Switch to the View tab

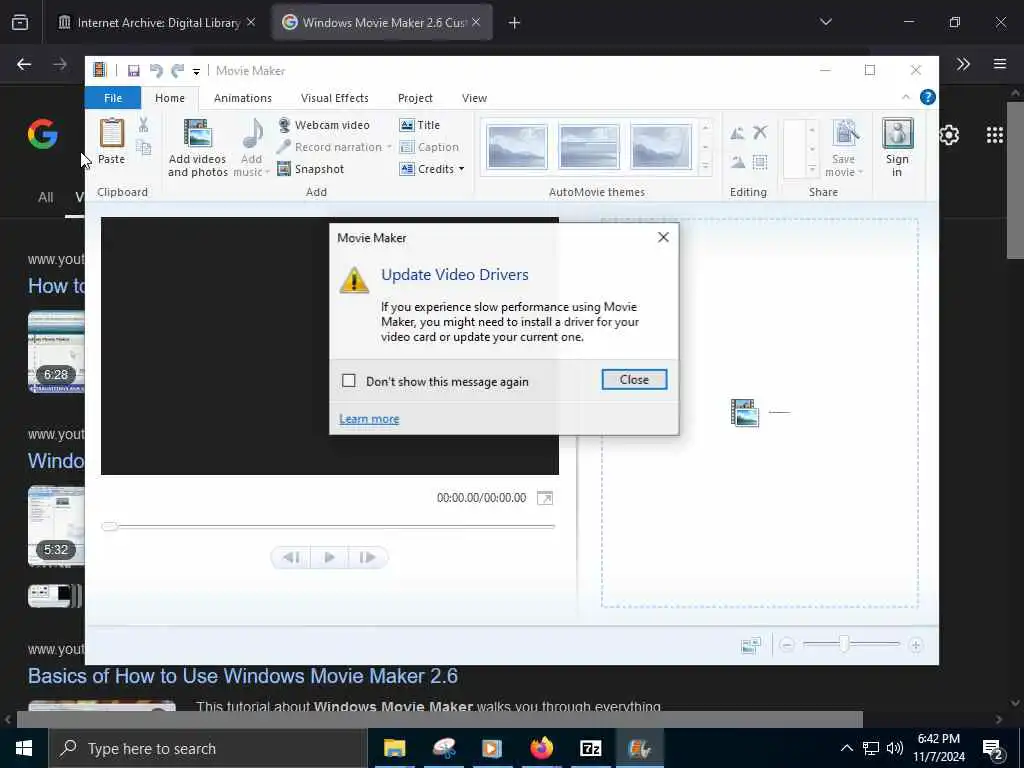(474, 98)
